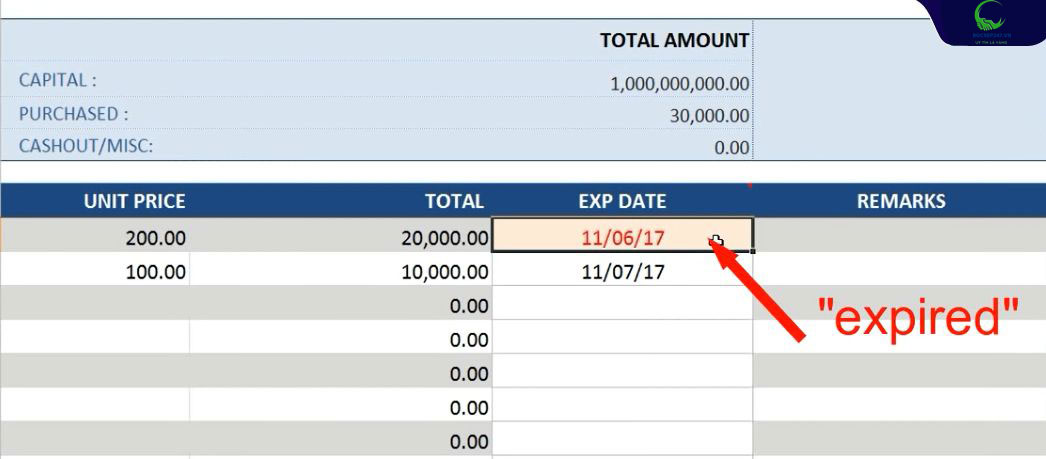Click the REMARKS column header

click(x=900, y=201)
